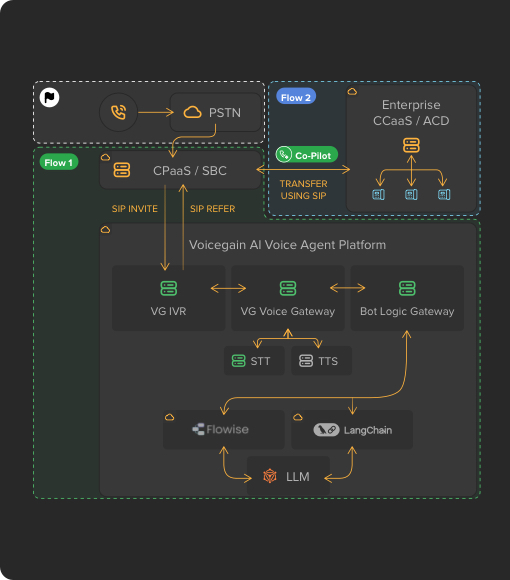
Task: Click the Bot Logic Gateway server icon
Action: coord(407,288)
